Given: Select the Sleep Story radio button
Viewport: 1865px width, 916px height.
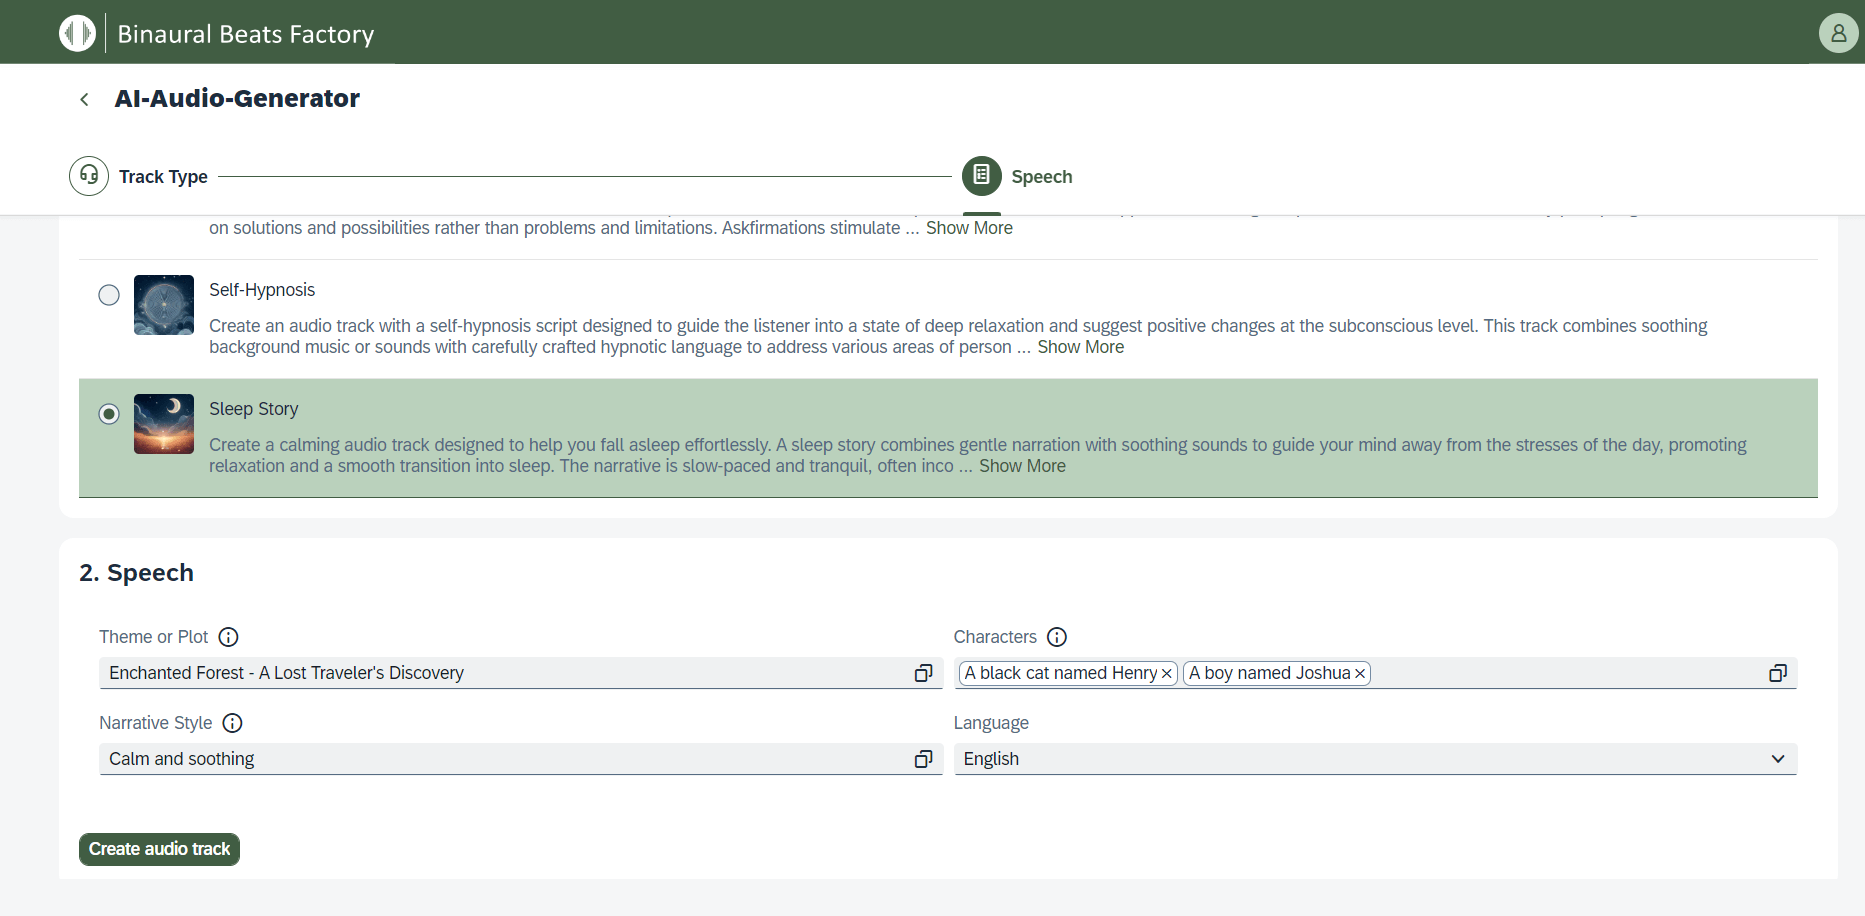Looking at the screenshot, I should [x=109, y=414].
